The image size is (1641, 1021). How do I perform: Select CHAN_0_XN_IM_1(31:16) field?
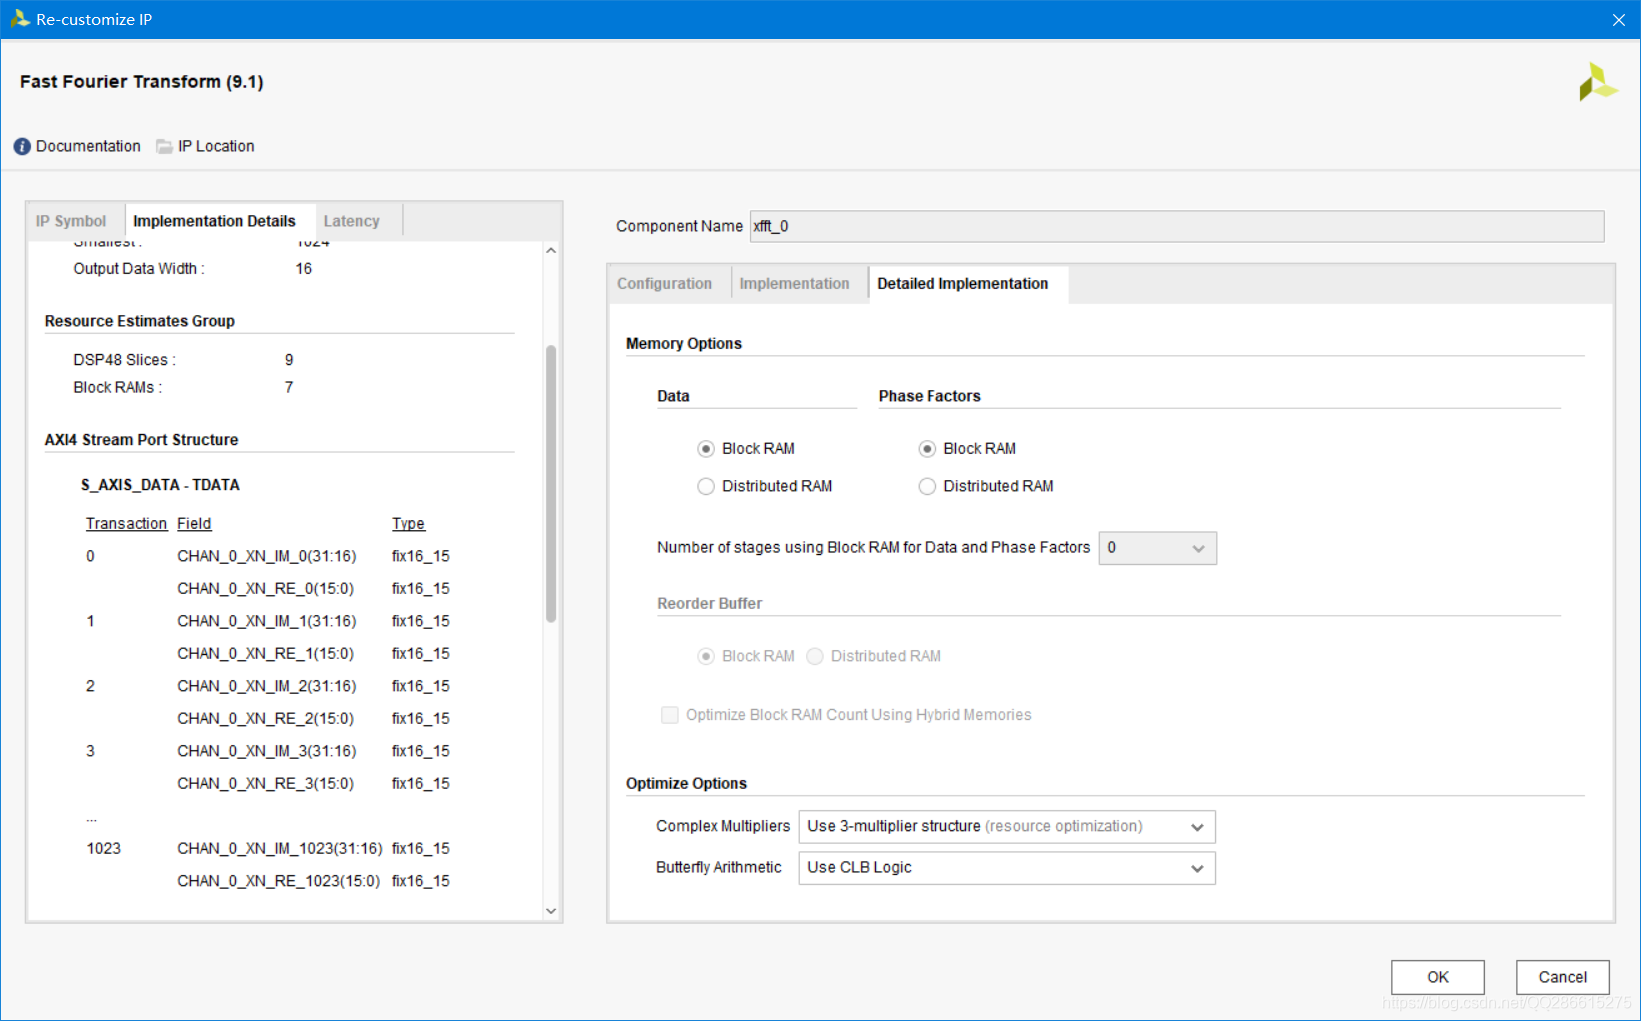coord(267,621)
